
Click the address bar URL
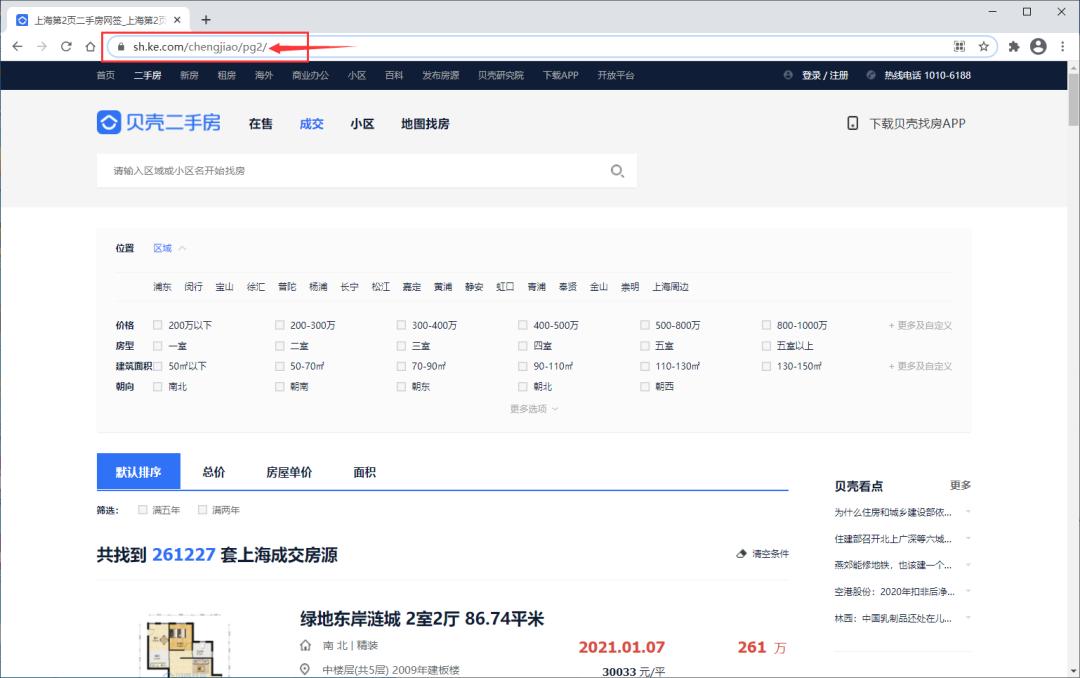tap(200, 47)
